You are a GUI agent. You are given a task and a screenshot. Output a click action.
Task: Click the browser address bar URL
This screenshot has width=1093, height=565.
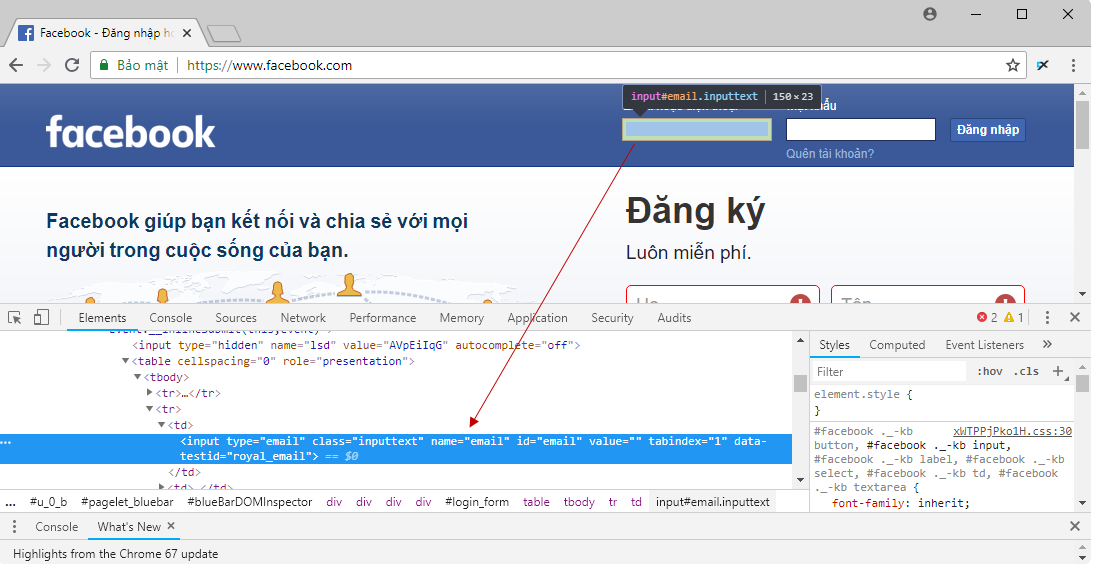(269, 65)
